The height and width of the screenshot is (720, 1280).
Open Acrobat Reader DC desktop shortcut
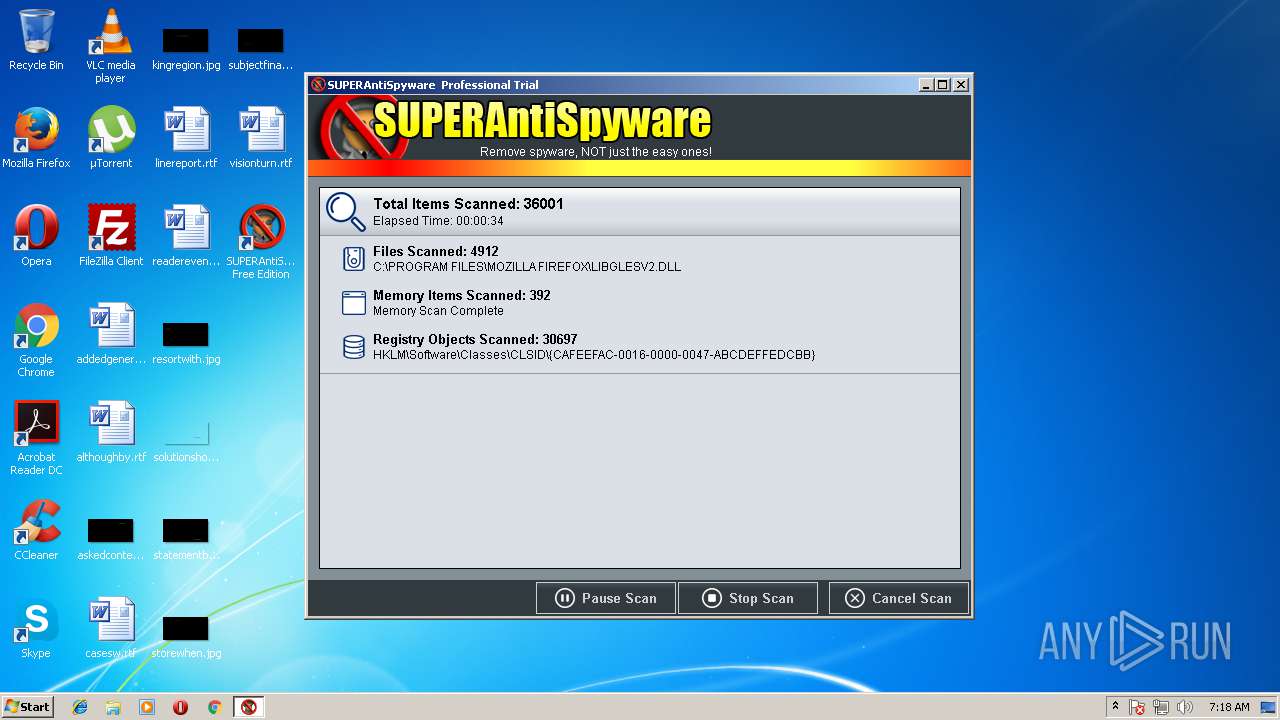36,439
